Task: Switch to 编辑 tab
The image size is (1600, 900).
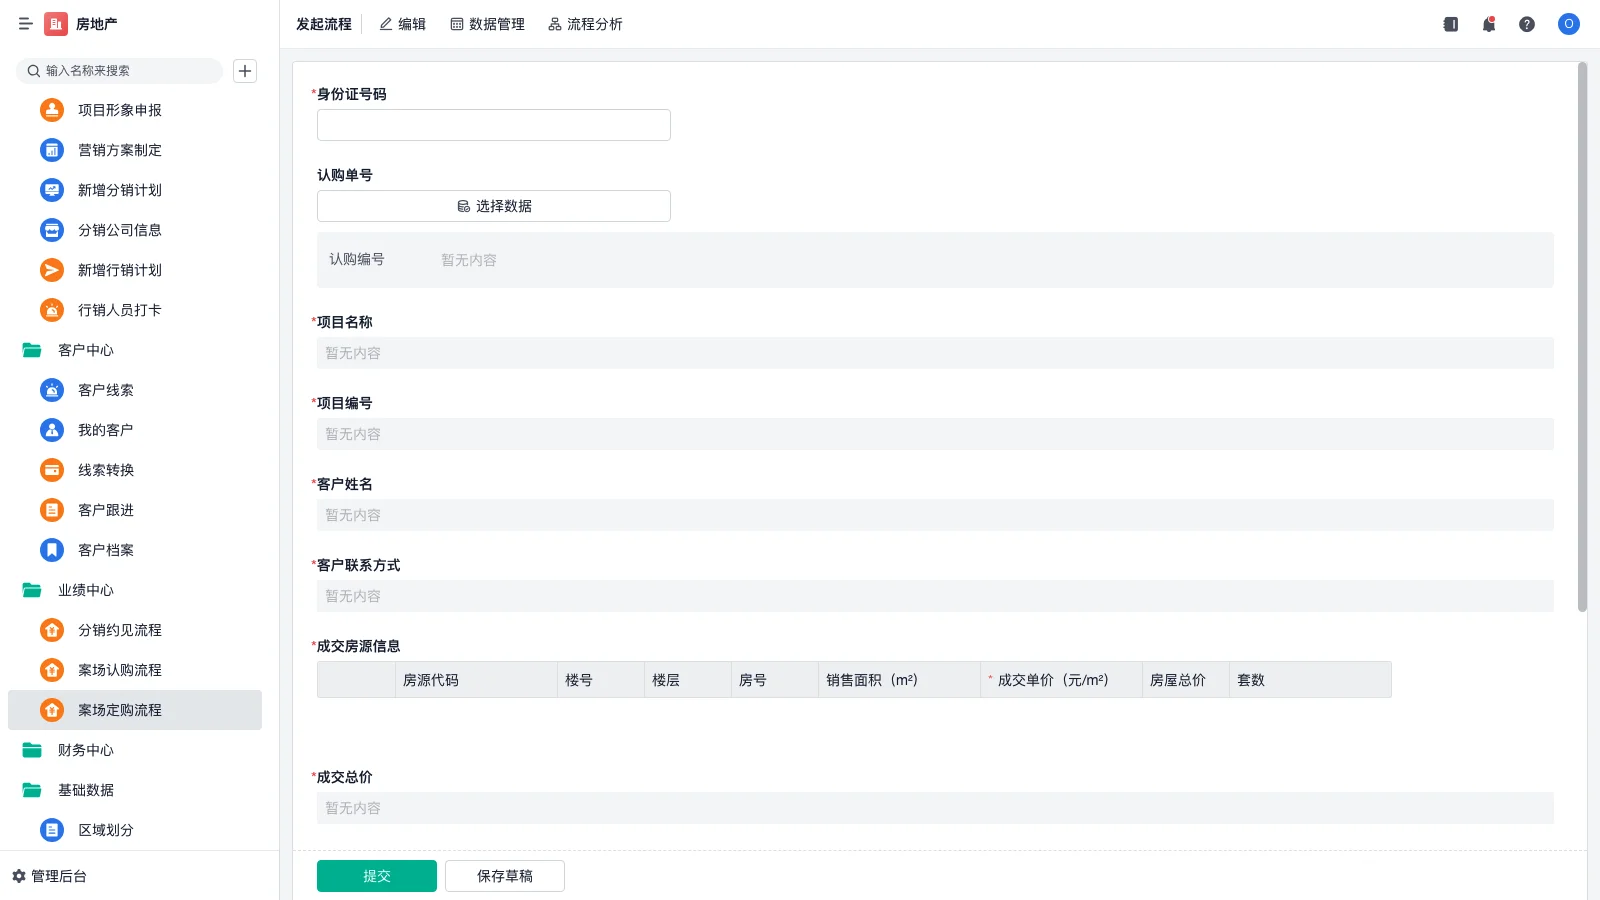Action: [x=403, y=24]
